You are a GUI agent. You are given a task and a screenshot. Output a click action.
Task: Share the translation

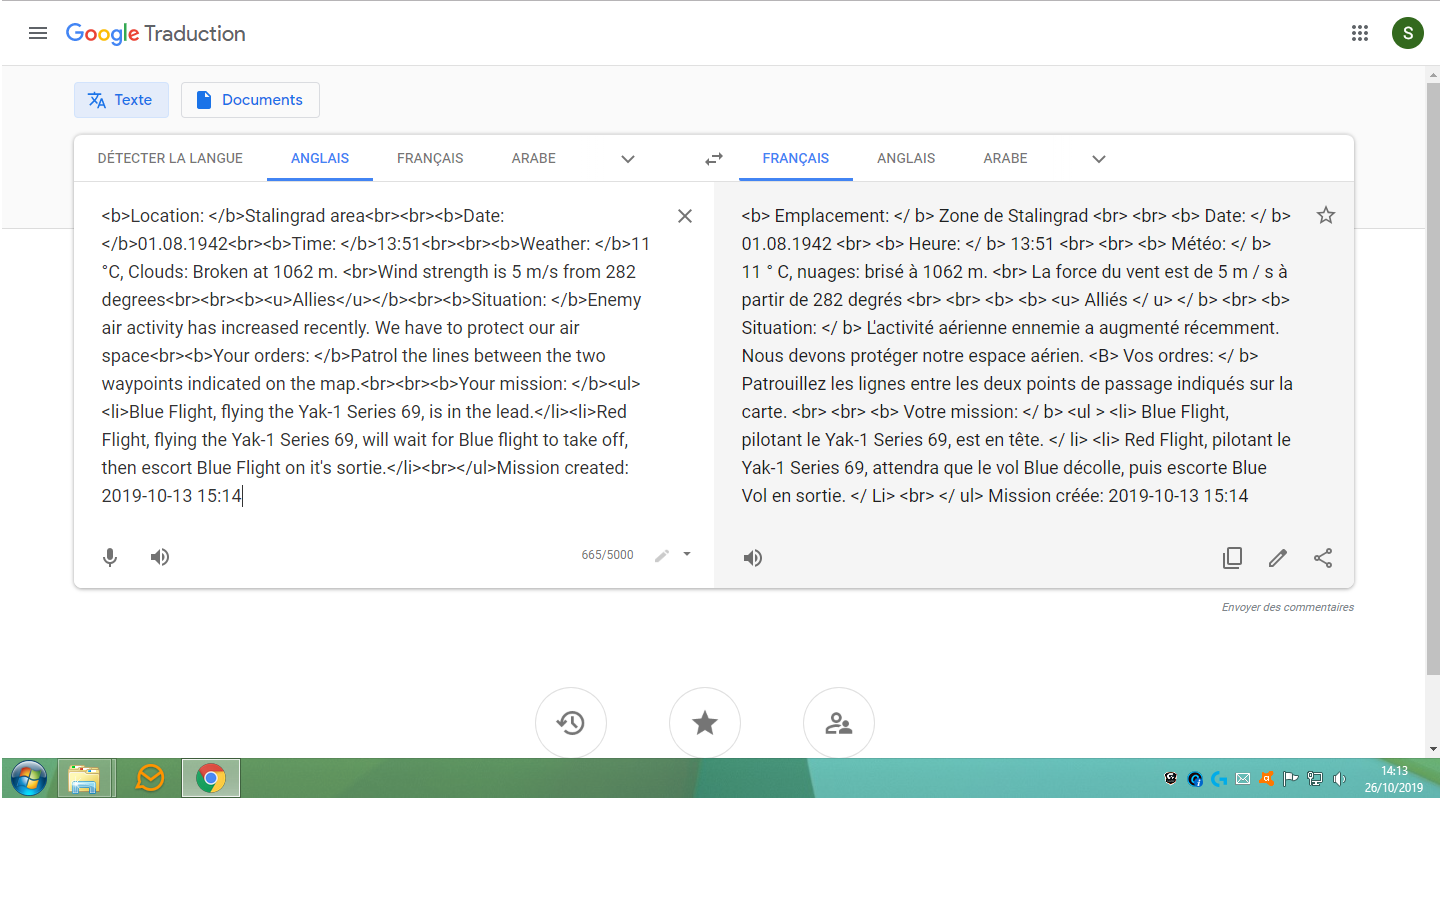click(1323, 558)
